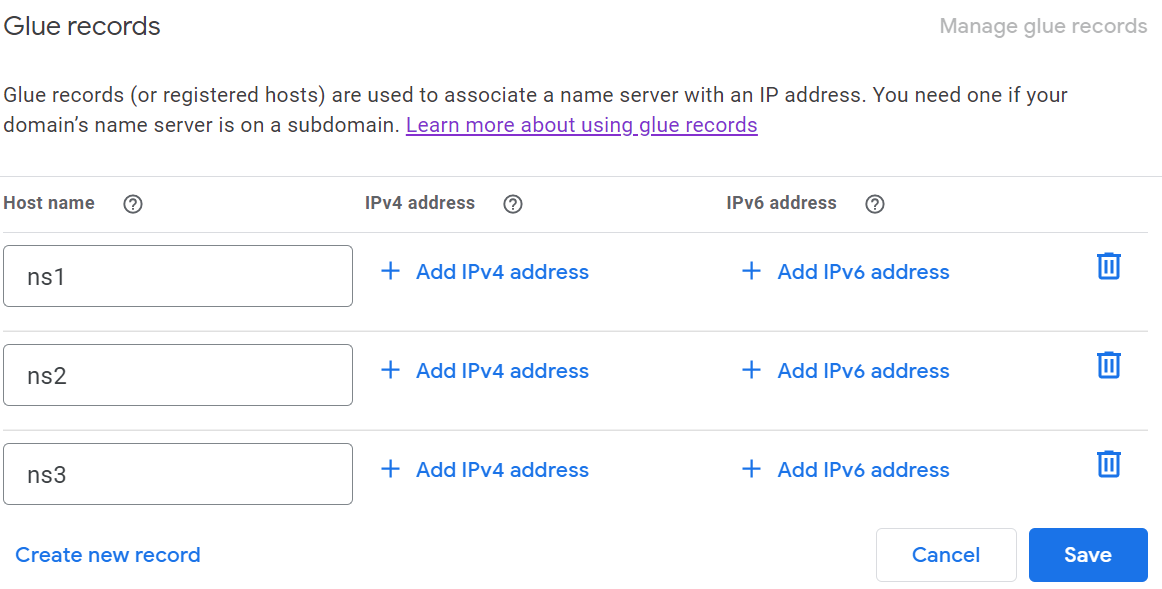Open Learn more about using glue records
This screenshot has height=589, width=1162.
pyautogui.click(x=581, y=125)
